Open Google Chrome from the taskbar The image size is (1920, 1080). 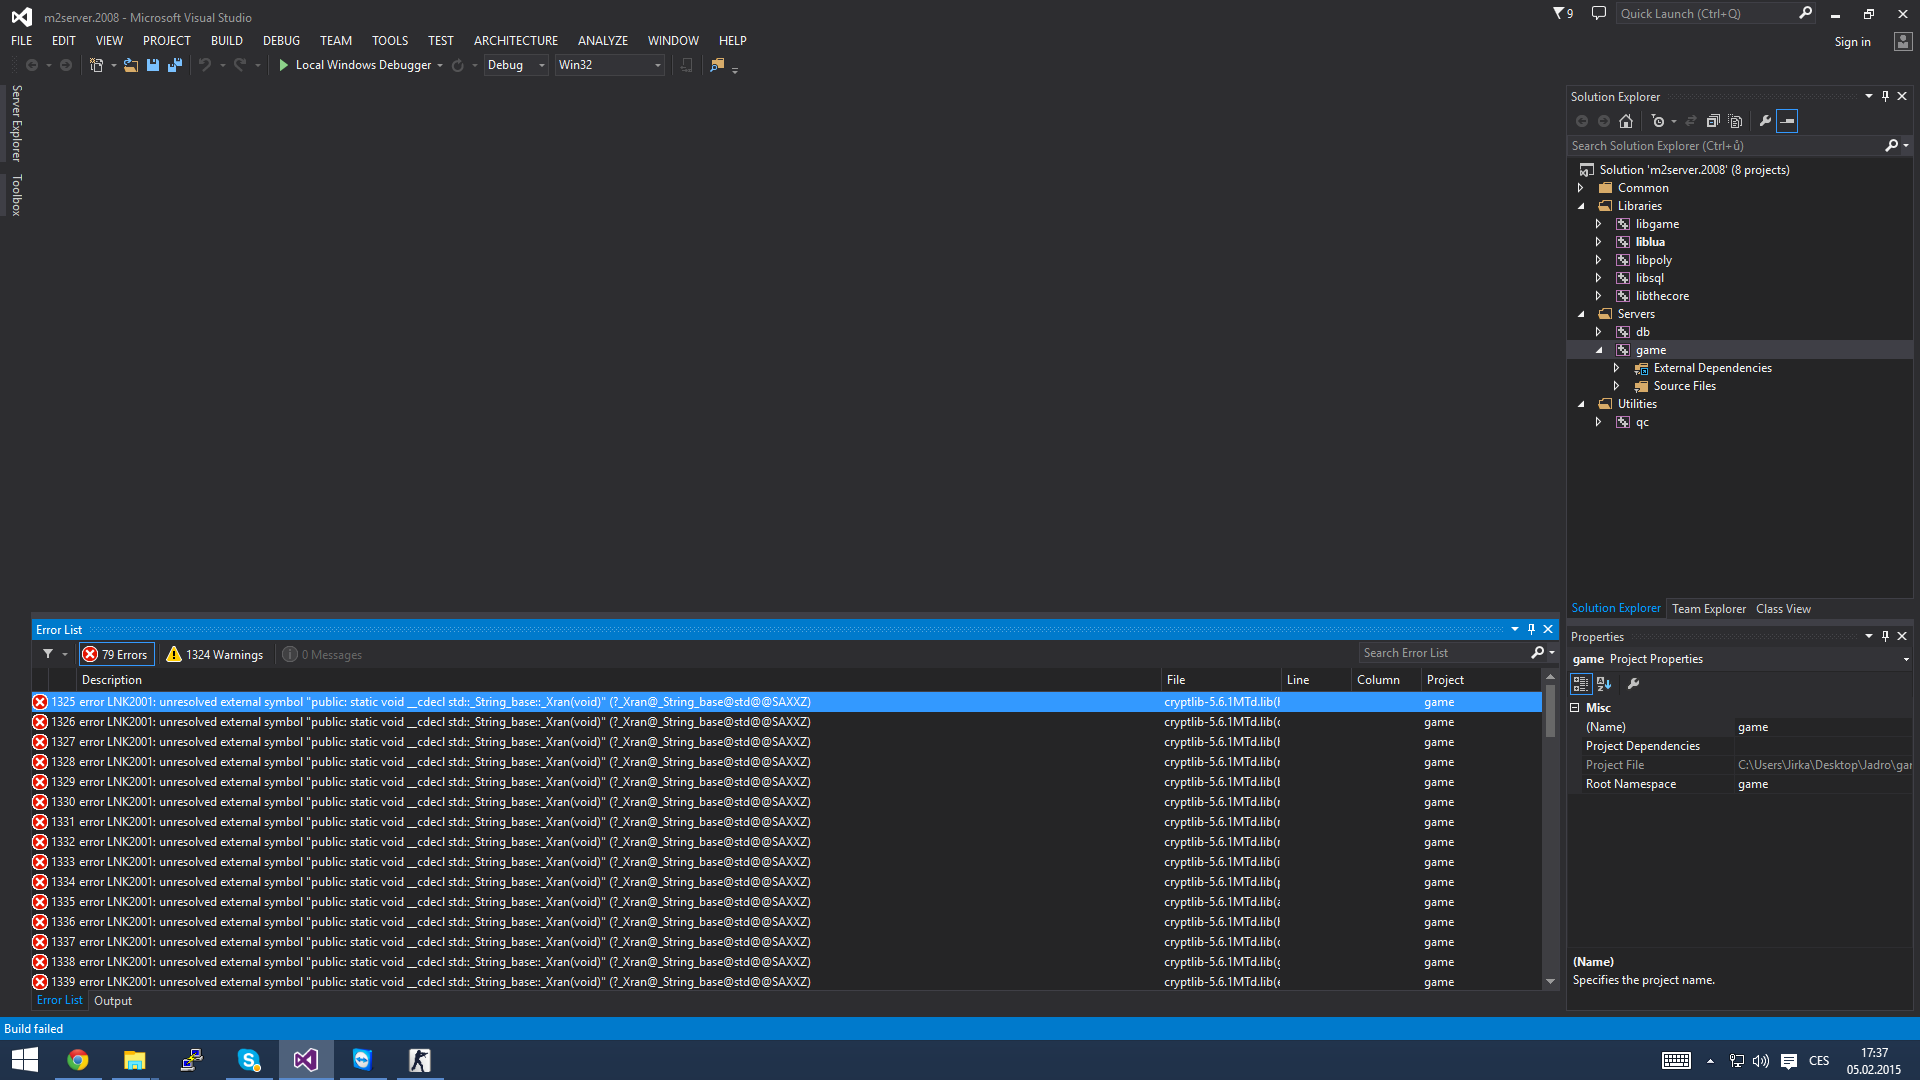[x=77, y=1060]
